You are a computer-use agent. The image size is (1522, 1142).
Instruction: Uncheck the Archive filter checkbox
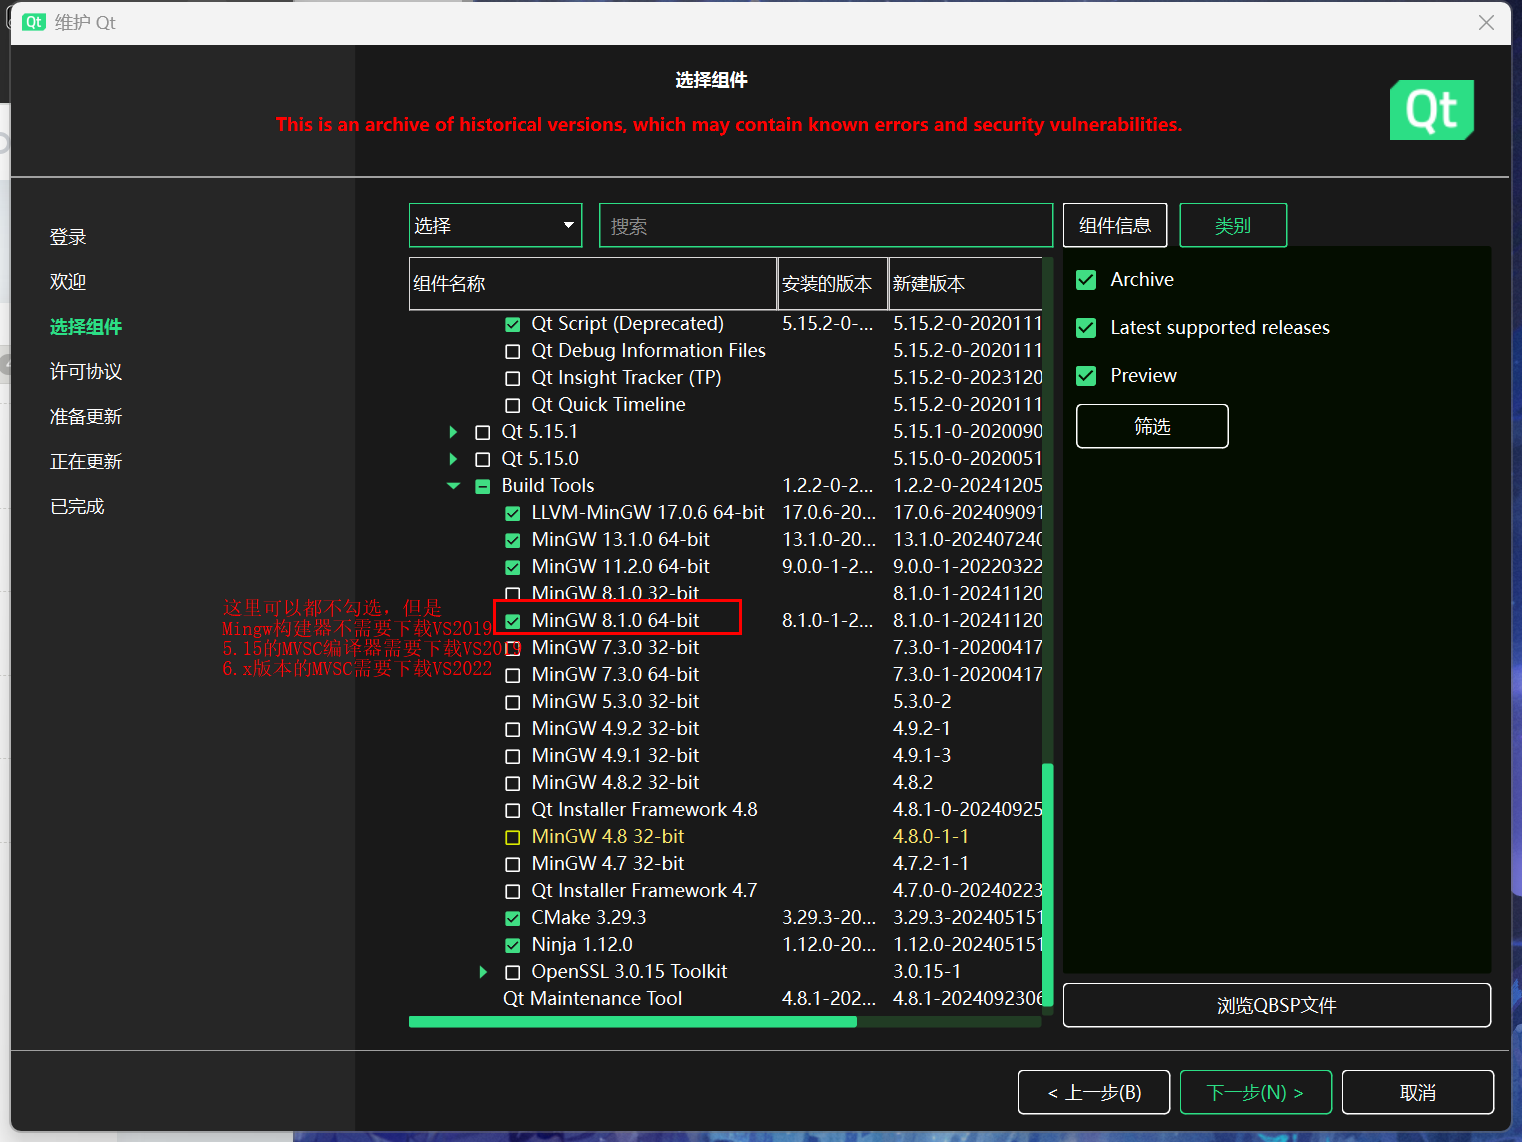pyautogui.click(x=1086, y=280)
